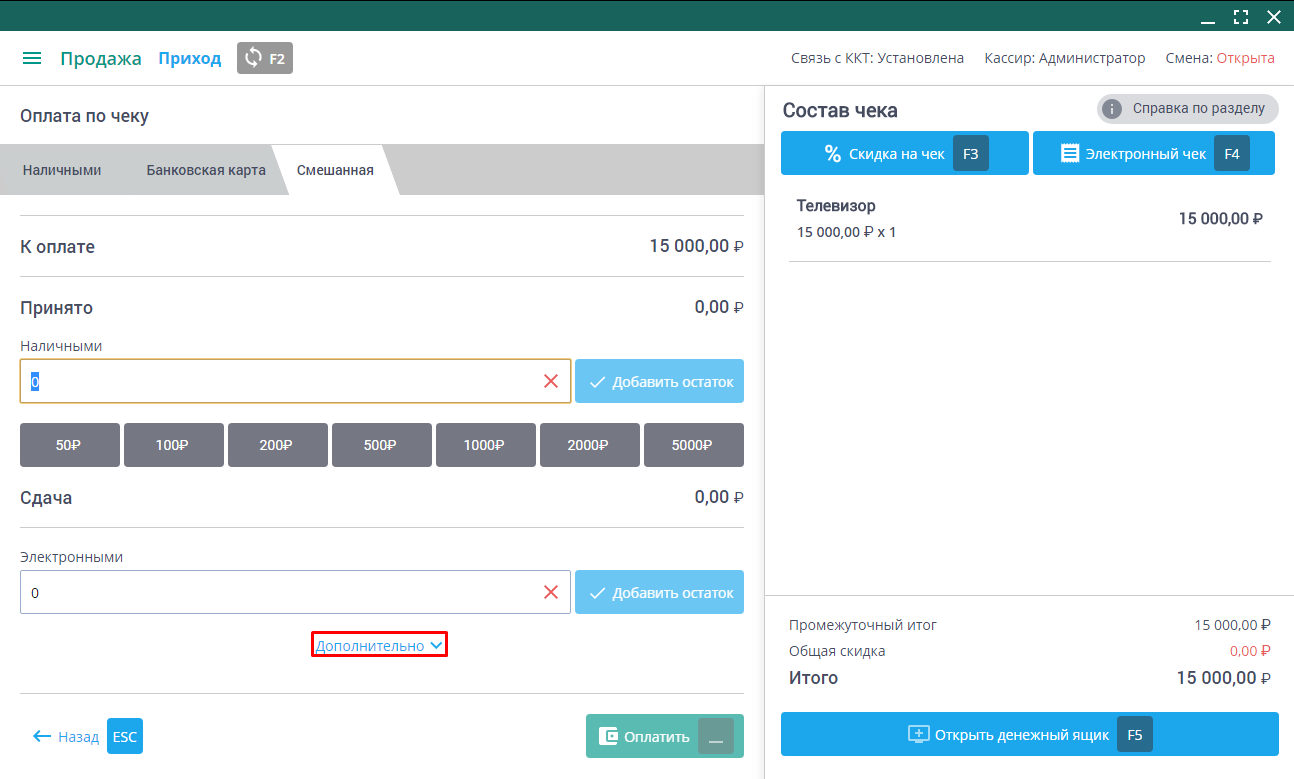Click the F2 refresh arrows button
Viewport: 1294px width, 779px height.
265,58
